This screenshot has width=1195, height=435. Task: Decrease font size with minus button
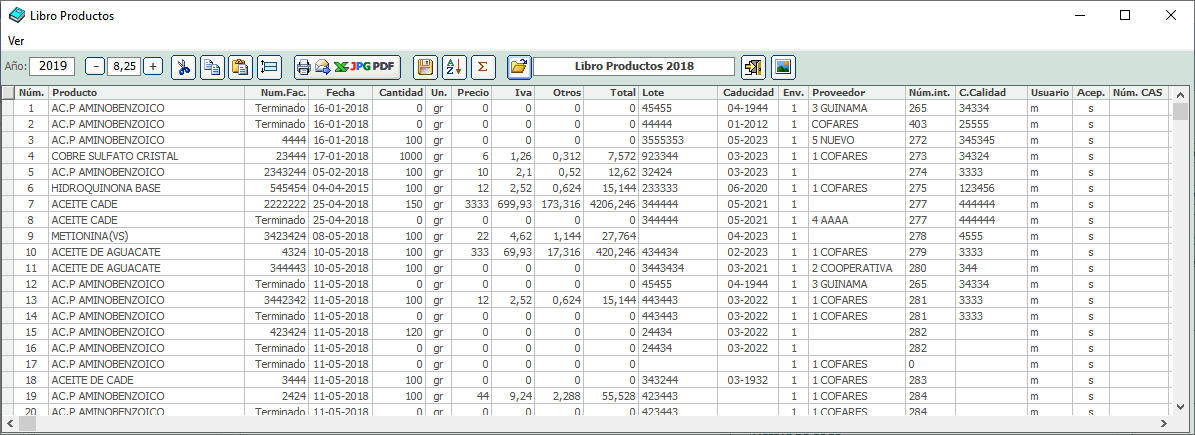(x=95, y=66)
